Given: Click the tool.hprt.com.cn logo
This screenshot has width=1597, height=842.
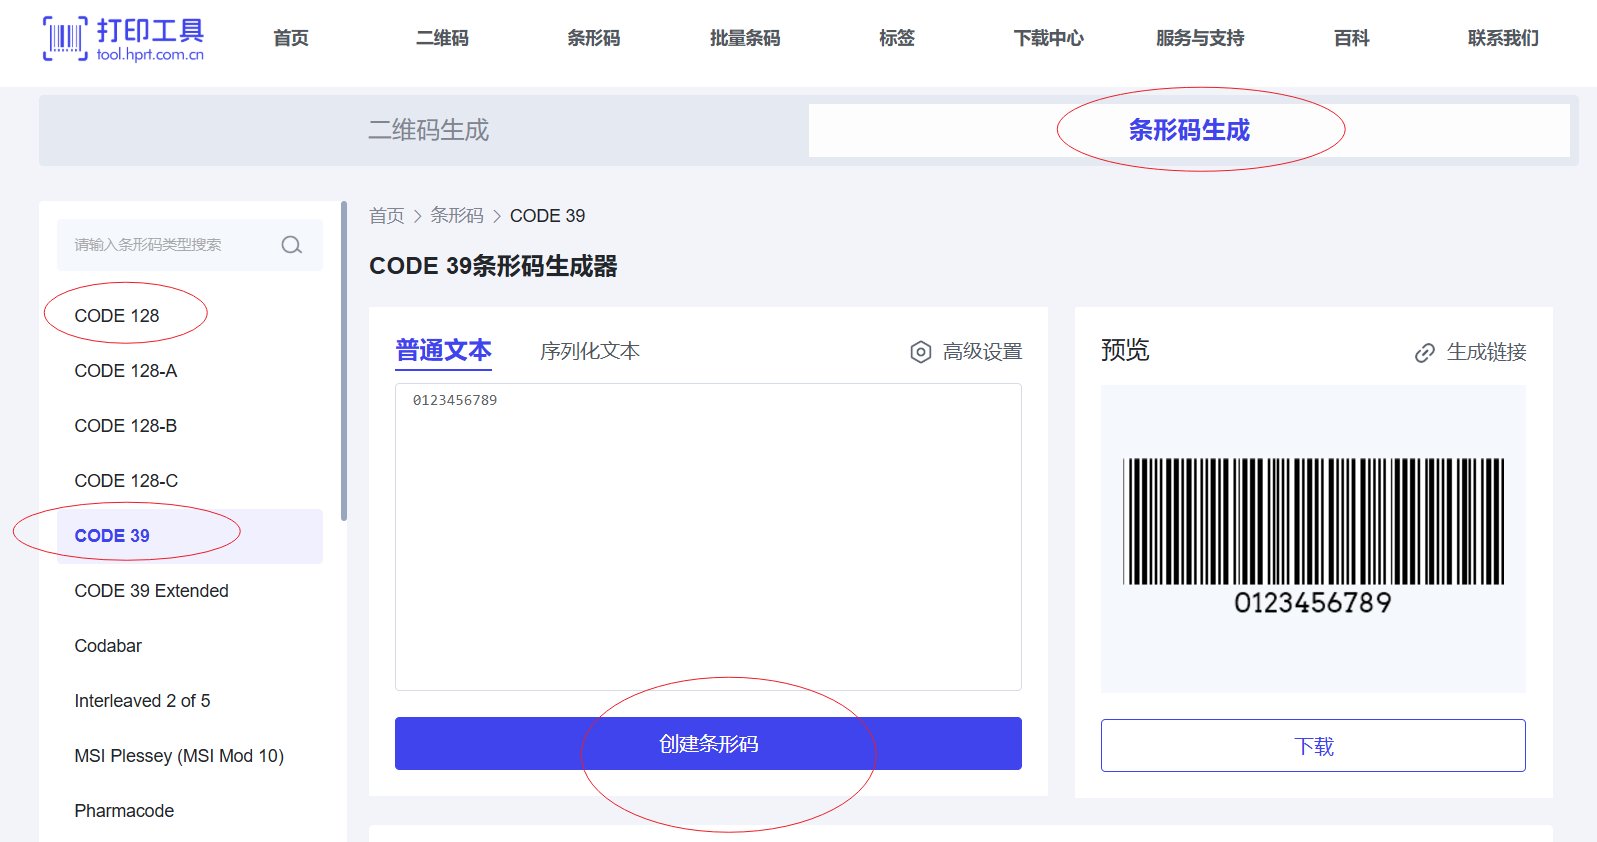Looking at the screenshot, I should coord(124,39).
